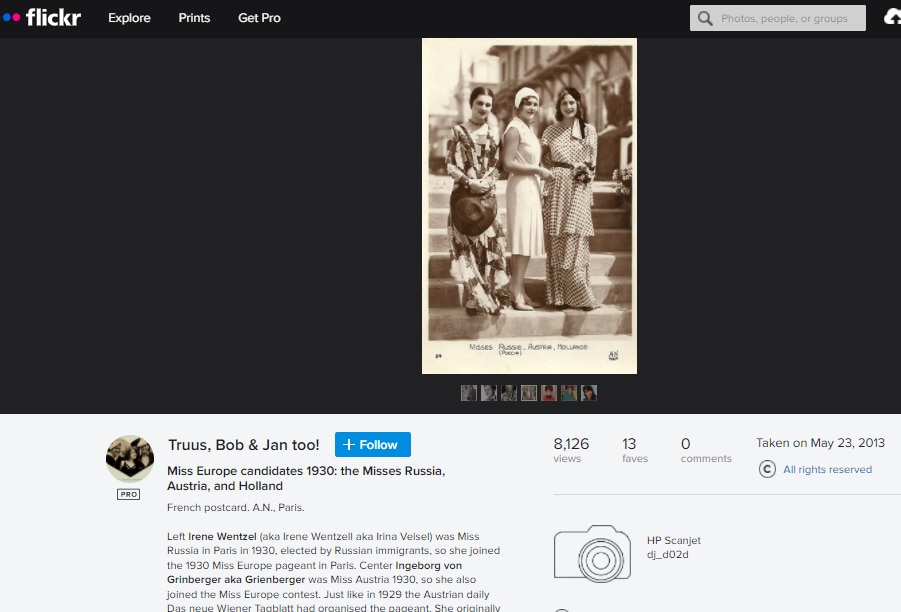Open the uploader's profile avatar

(x=130, y=459)
